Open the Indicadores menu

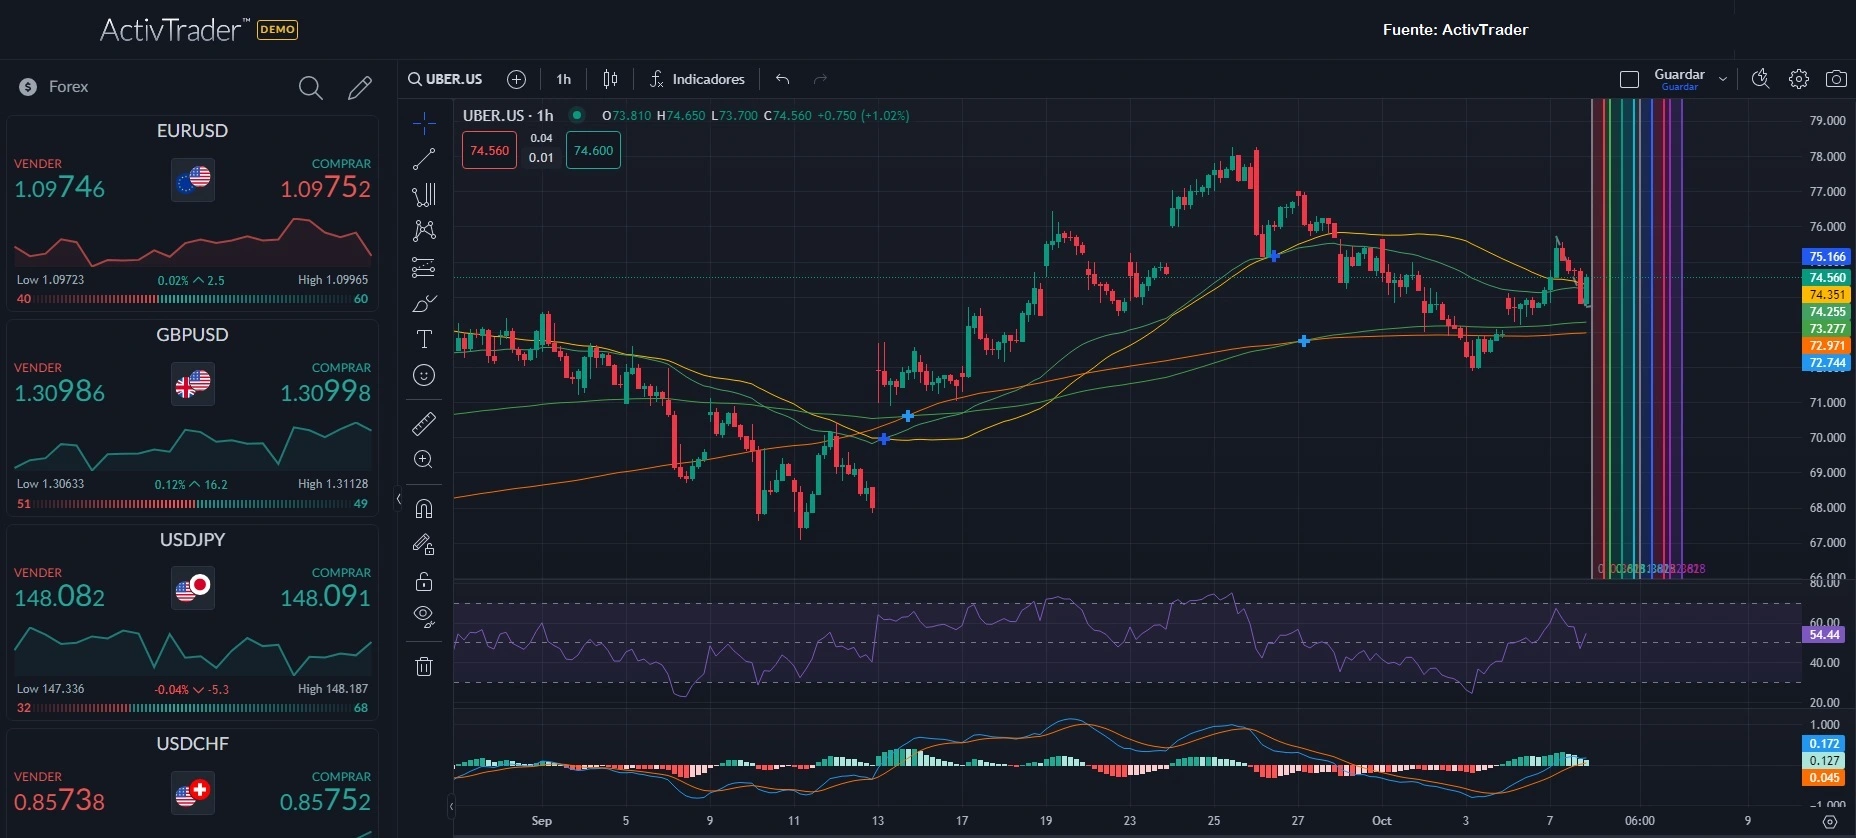point(697,79)
